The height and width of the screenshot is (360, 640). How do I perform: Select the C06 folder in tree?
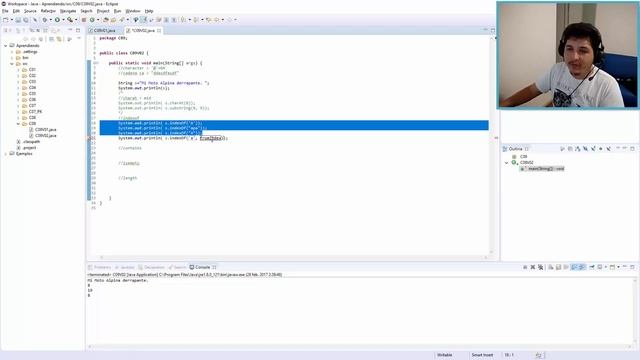[x=32, y=100]
